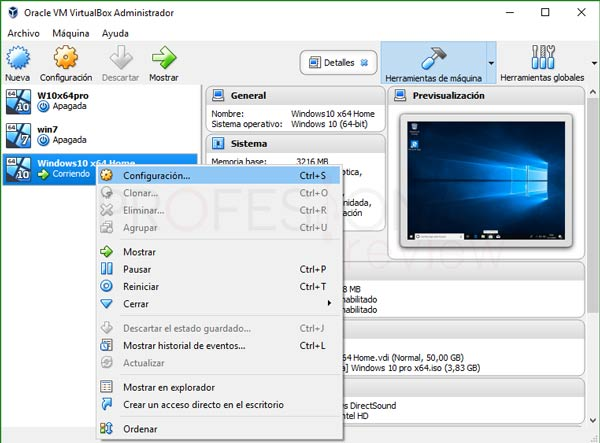Click the Descartar toolbar arrow icon
600x443 pixels.
[121, 57]
